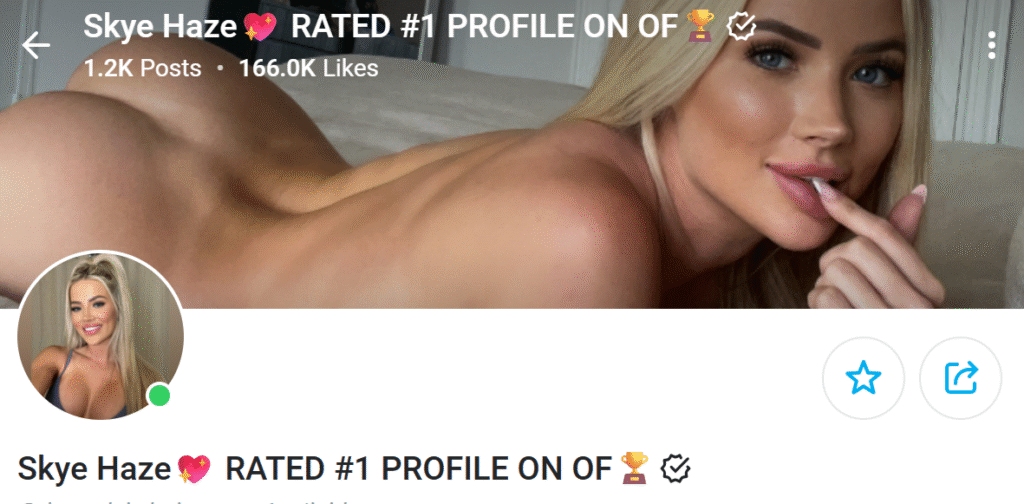Click the trophy emoji beside lower profile name
1024x504 pixels.
pyautogui.click(x=635, y=468)
